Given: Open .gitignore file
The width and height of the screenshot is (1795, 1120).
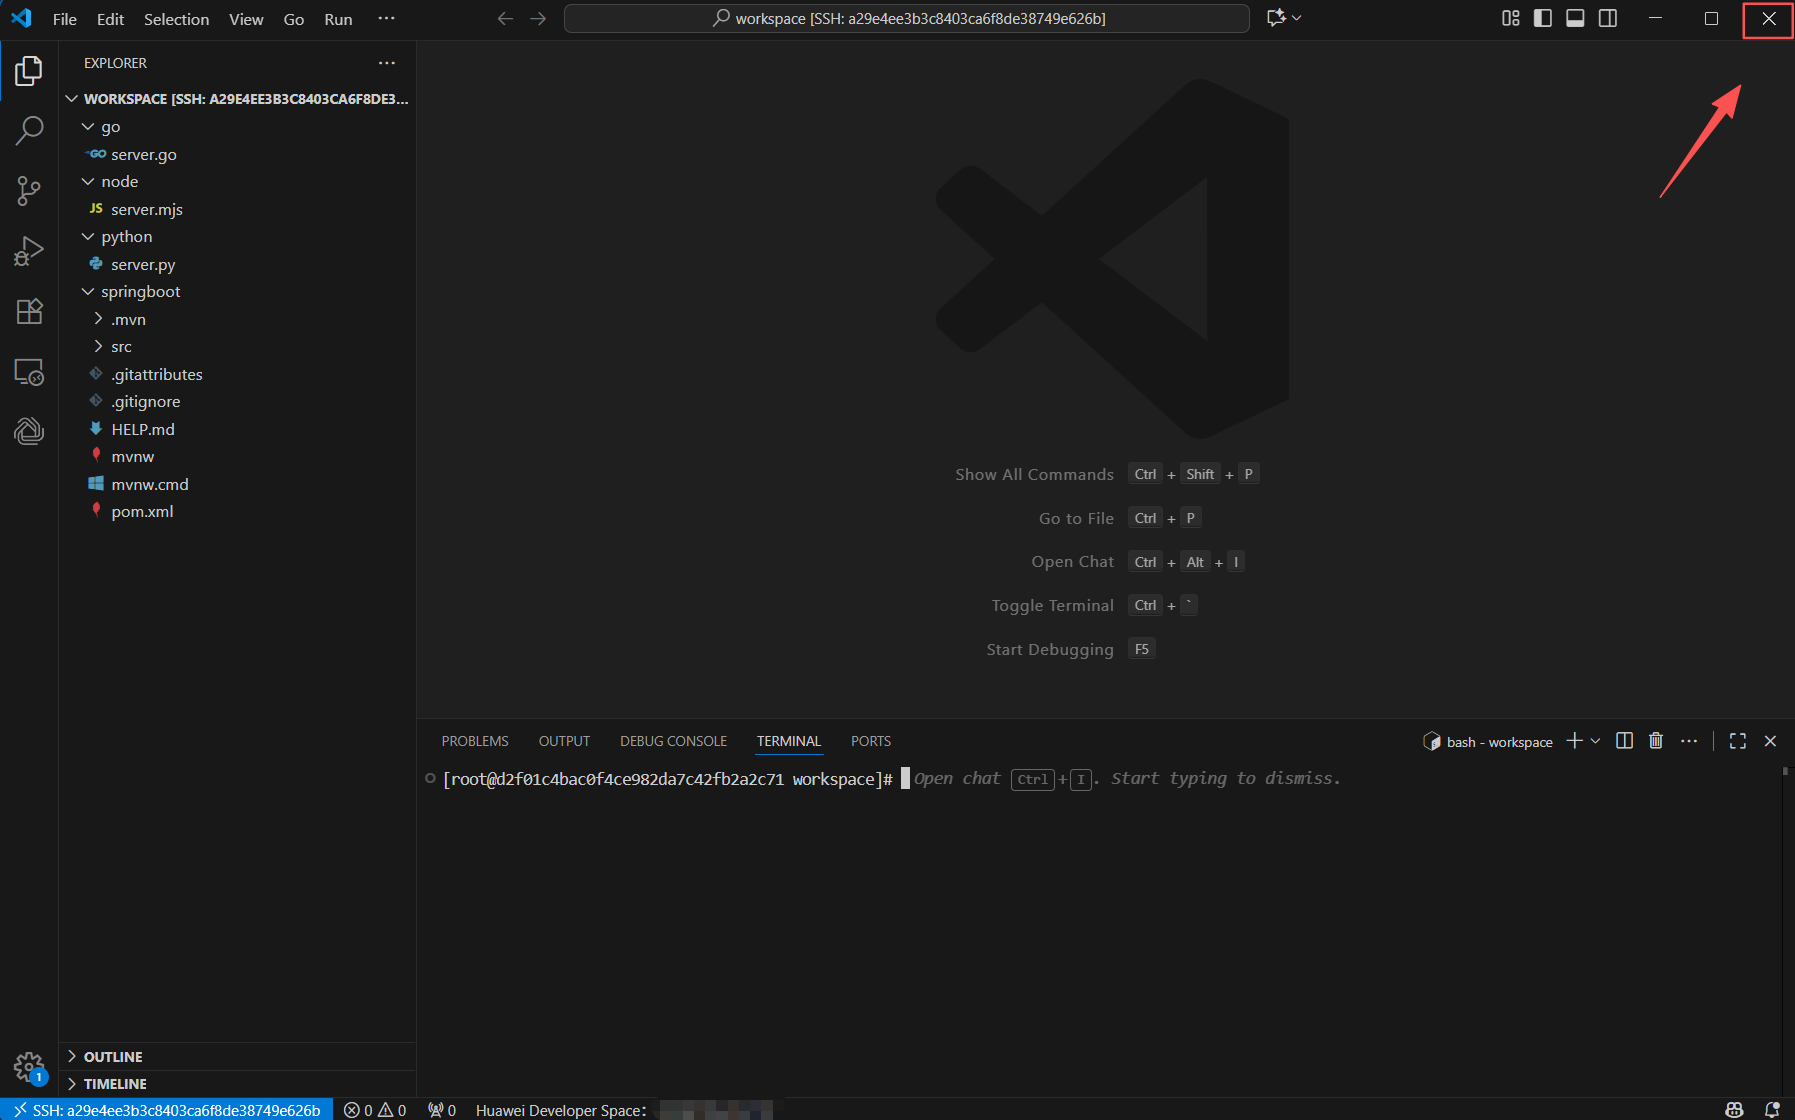Looking at the screenshot, I should coord(238,402).
